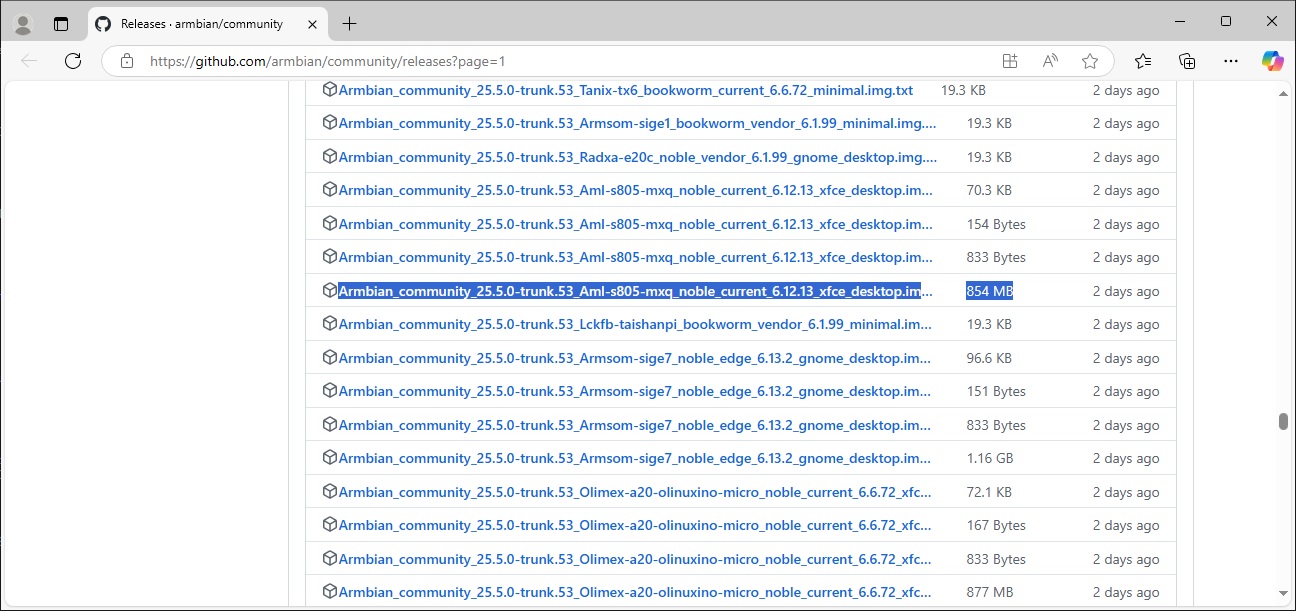The width and height of the screenshot is (1296, 611).
Task: Open the browser profile icon
Action: click(23, 24)
